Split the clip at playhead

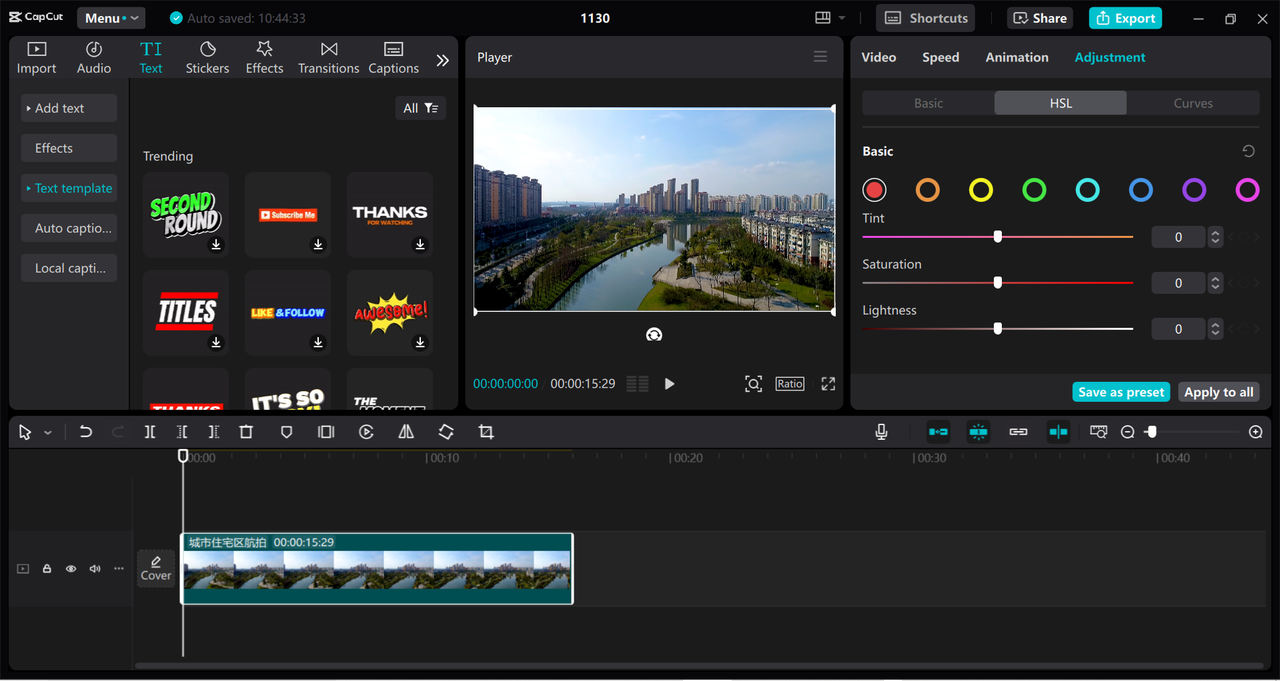point(150,432)
